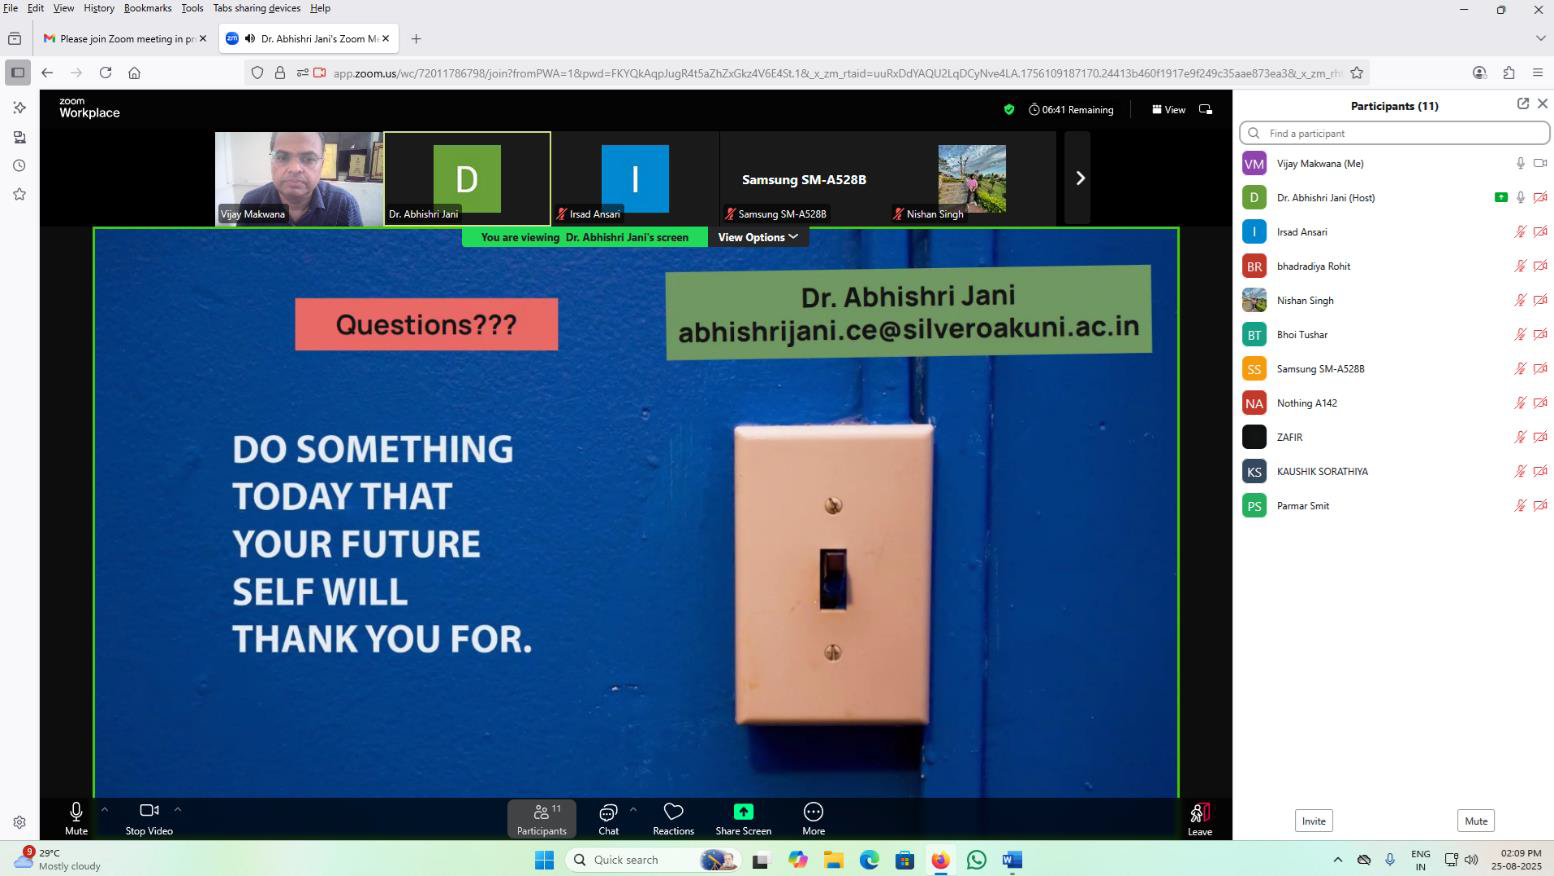
Task: Click the Find a participant search field
Action: tap(1394, 133)
